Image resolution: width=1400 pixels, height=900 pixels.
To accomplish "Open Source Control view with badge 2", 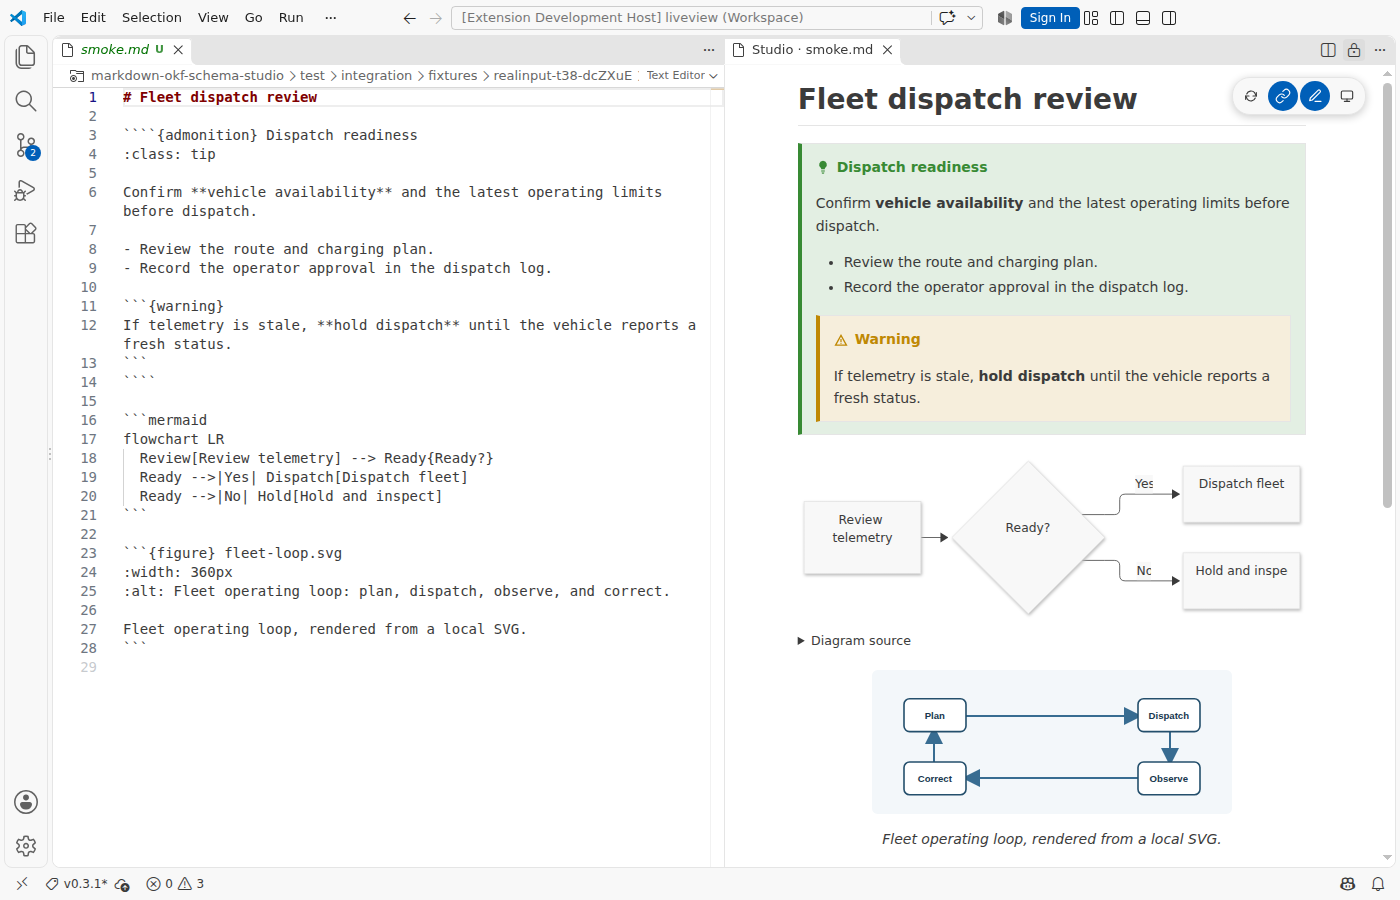I will (x=26, y=146).
